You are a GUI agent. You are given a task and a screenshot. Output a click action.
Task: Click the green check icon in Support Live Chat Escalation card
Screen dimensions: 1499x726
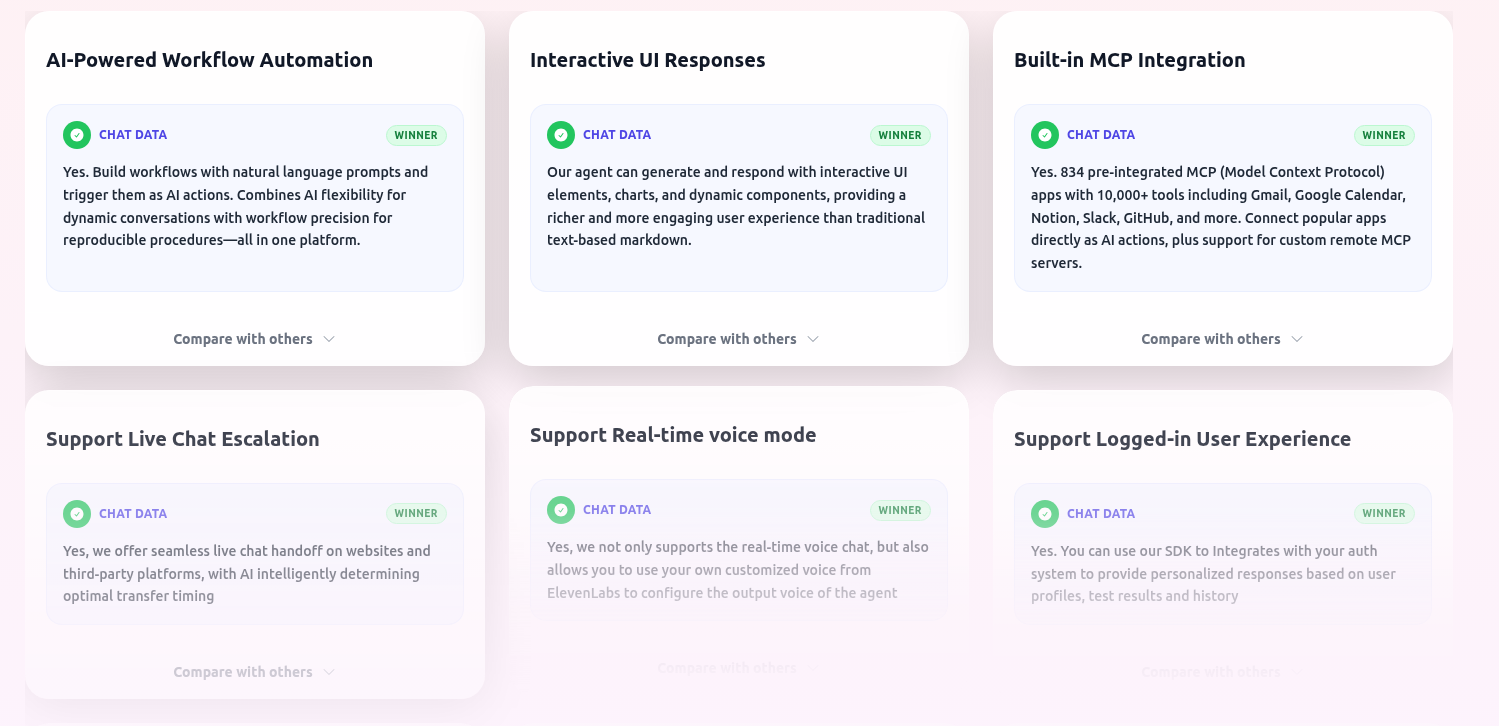[x=77, y=514]
